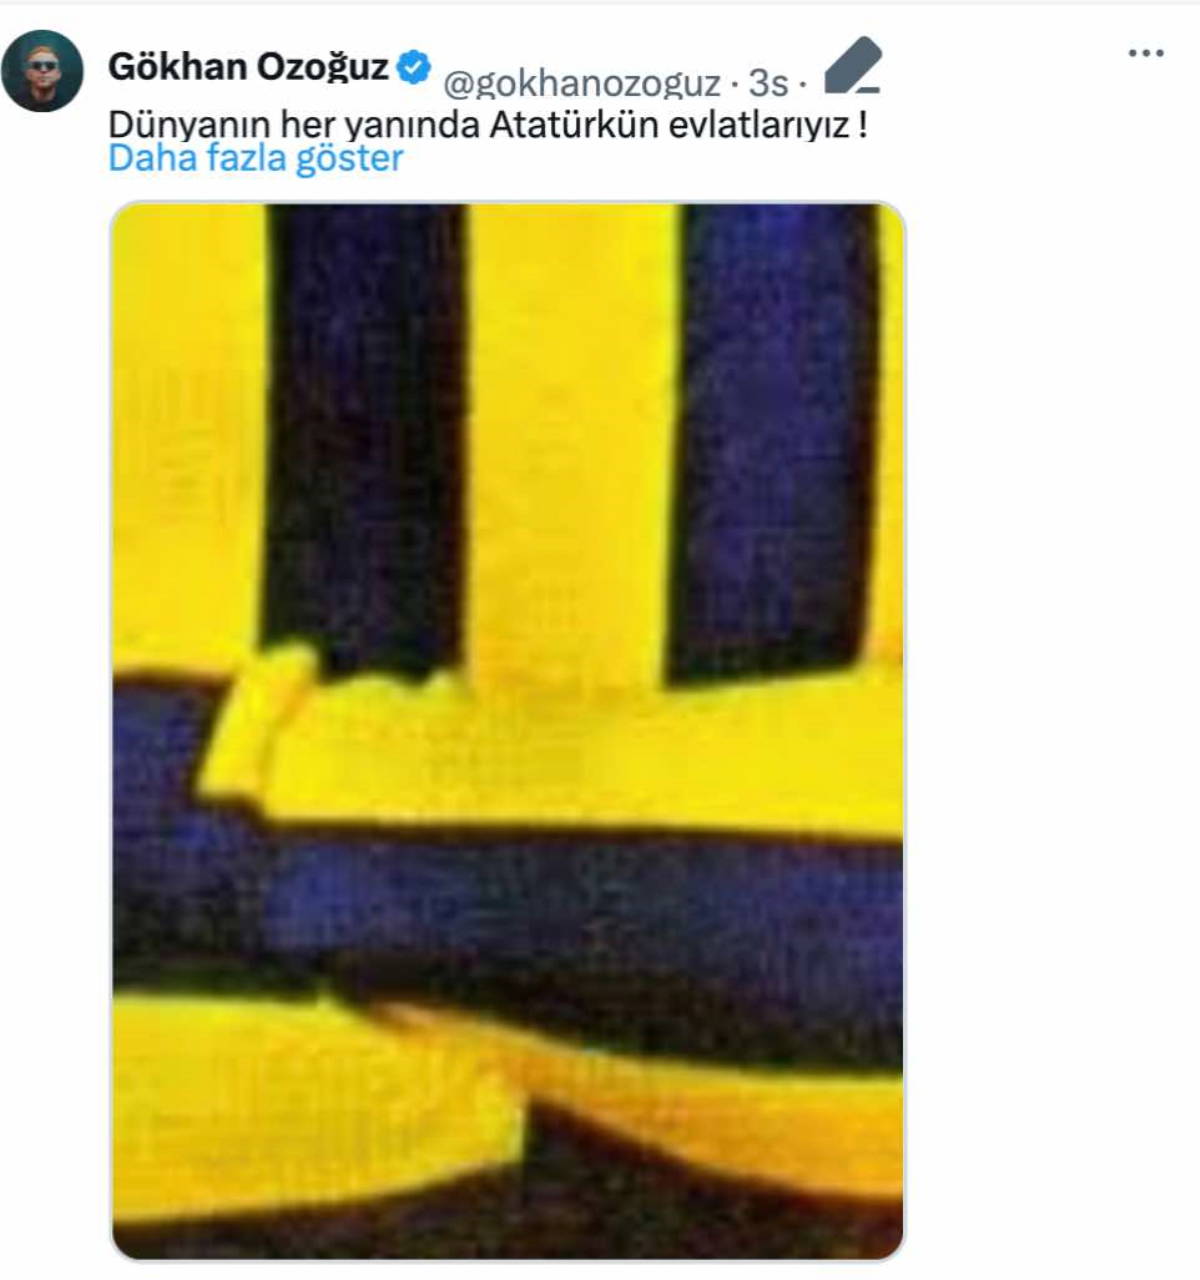Viewport: 1200px width, 1280px height.
Task: Expand tweet with "Daha fazla göster"
Action: tap(256, 158)
